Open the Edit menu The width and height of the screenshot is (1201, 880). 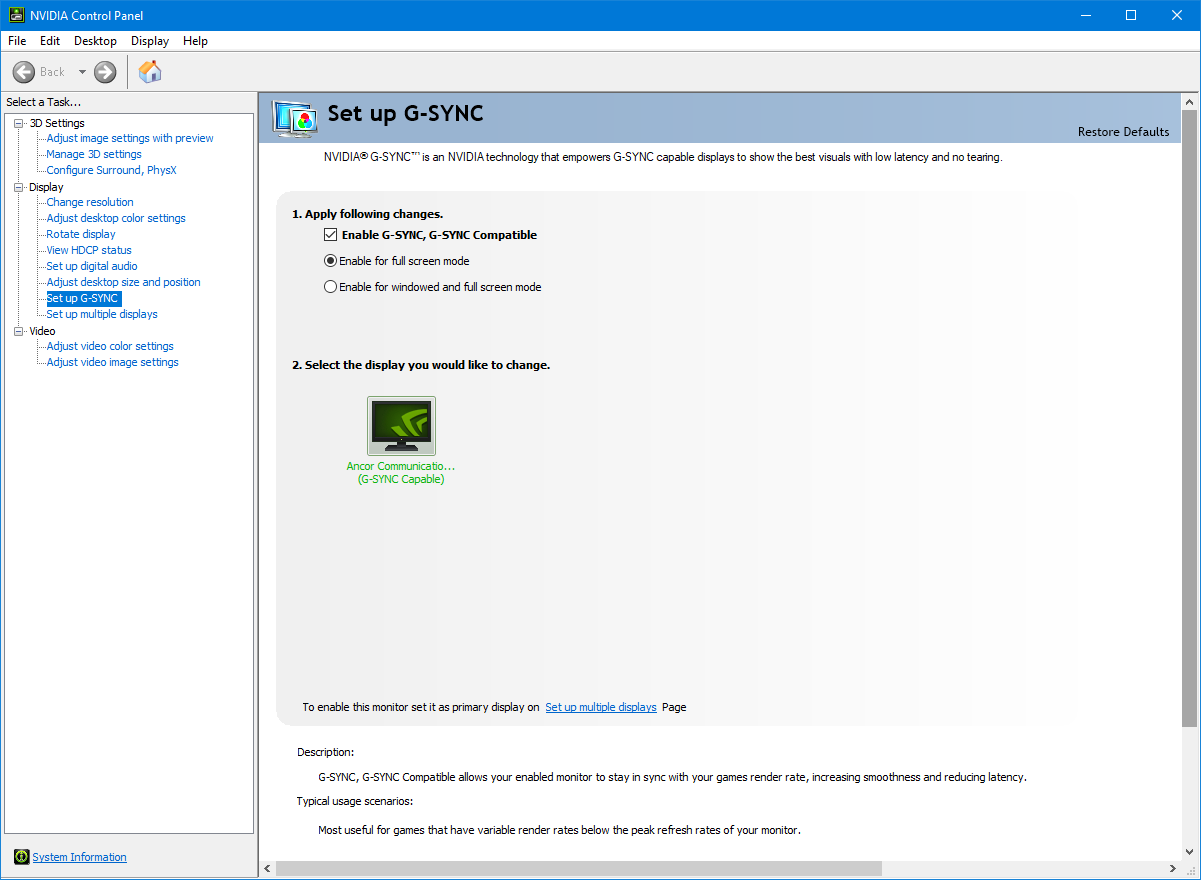[x=50, y=41]
